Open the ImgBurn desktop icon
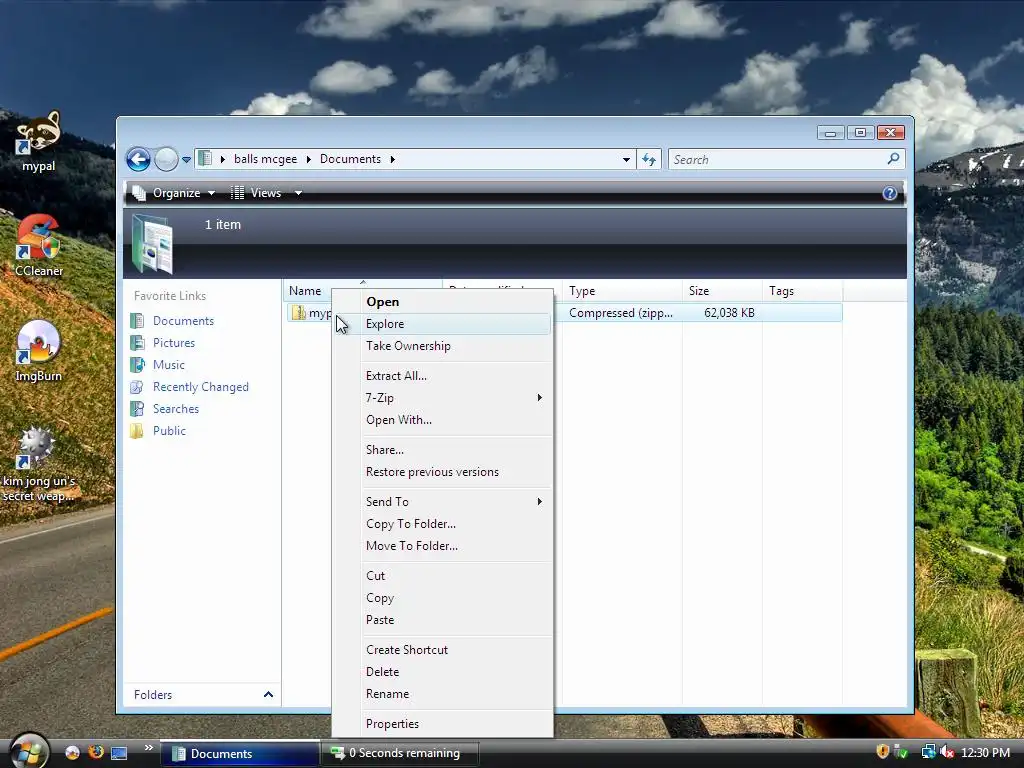Image resolution: width=1024 pixels, height=768 pixels. 39,351
